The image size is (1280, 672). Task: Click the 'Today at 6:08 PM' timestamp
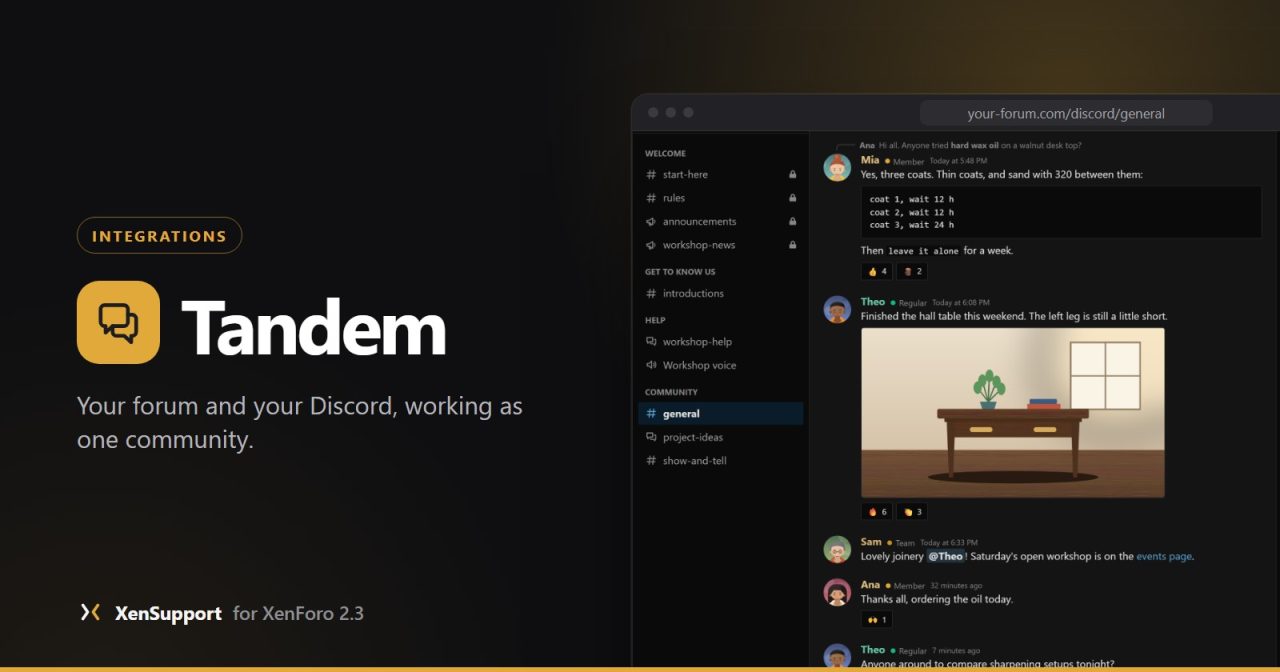click(x=961, y=303)
